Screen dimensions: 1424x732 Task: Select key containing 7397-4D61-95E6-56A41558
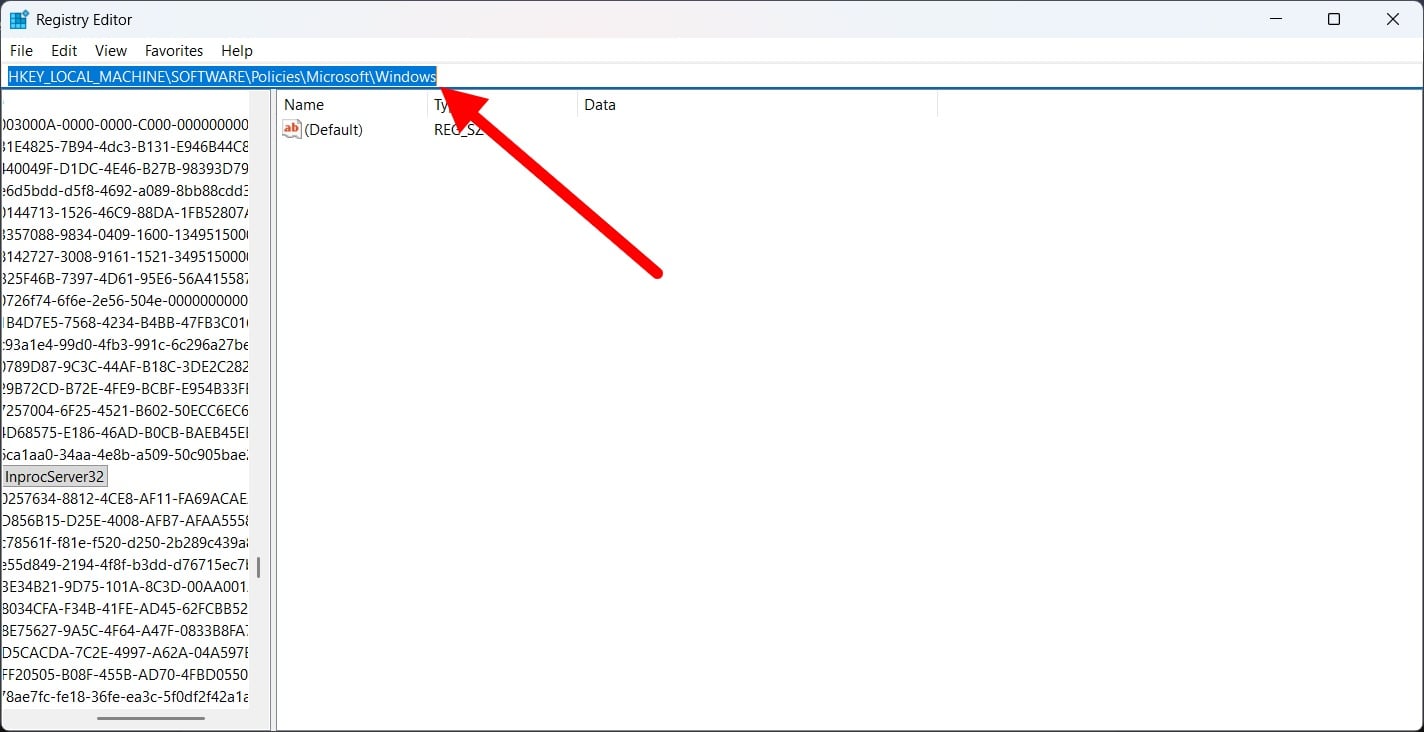(125, 278)
